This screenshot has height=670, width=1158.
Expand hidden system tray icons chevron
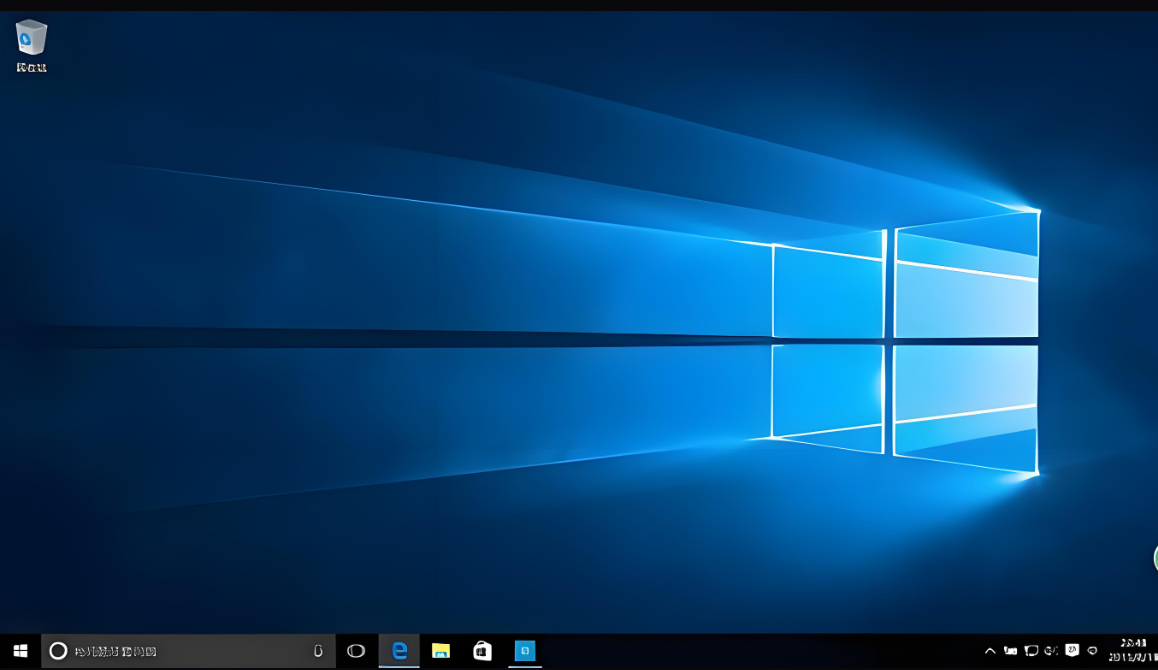(990, 651)
